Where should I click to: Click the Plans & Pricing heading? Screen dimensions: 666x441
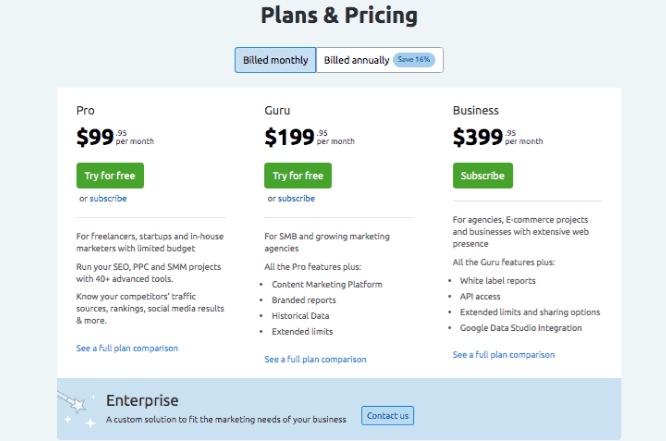[339, 15]
